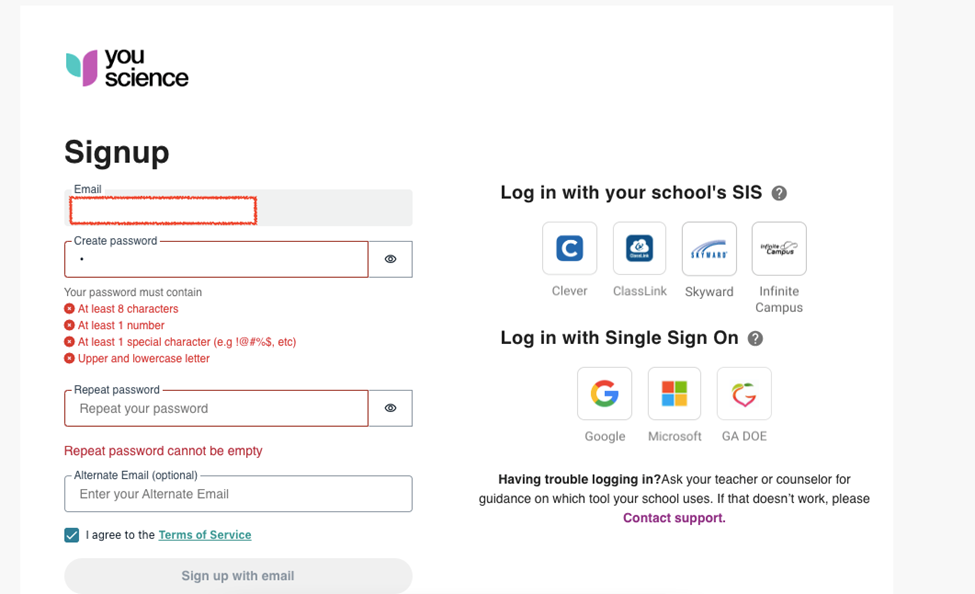975x594 pixels.
Task: Select the ClassLink login icon
Action: coord(639,248)
